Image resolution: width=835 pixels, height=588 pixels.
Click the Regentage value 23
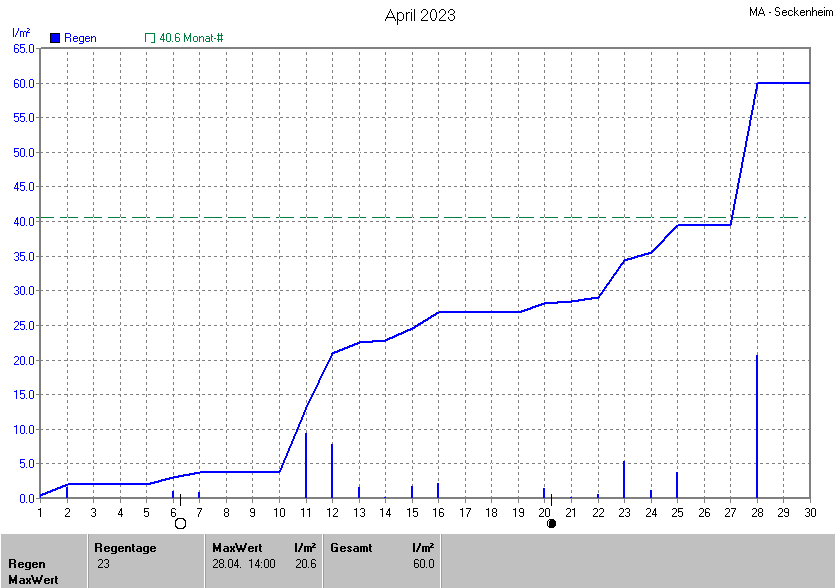coord(104,564)
